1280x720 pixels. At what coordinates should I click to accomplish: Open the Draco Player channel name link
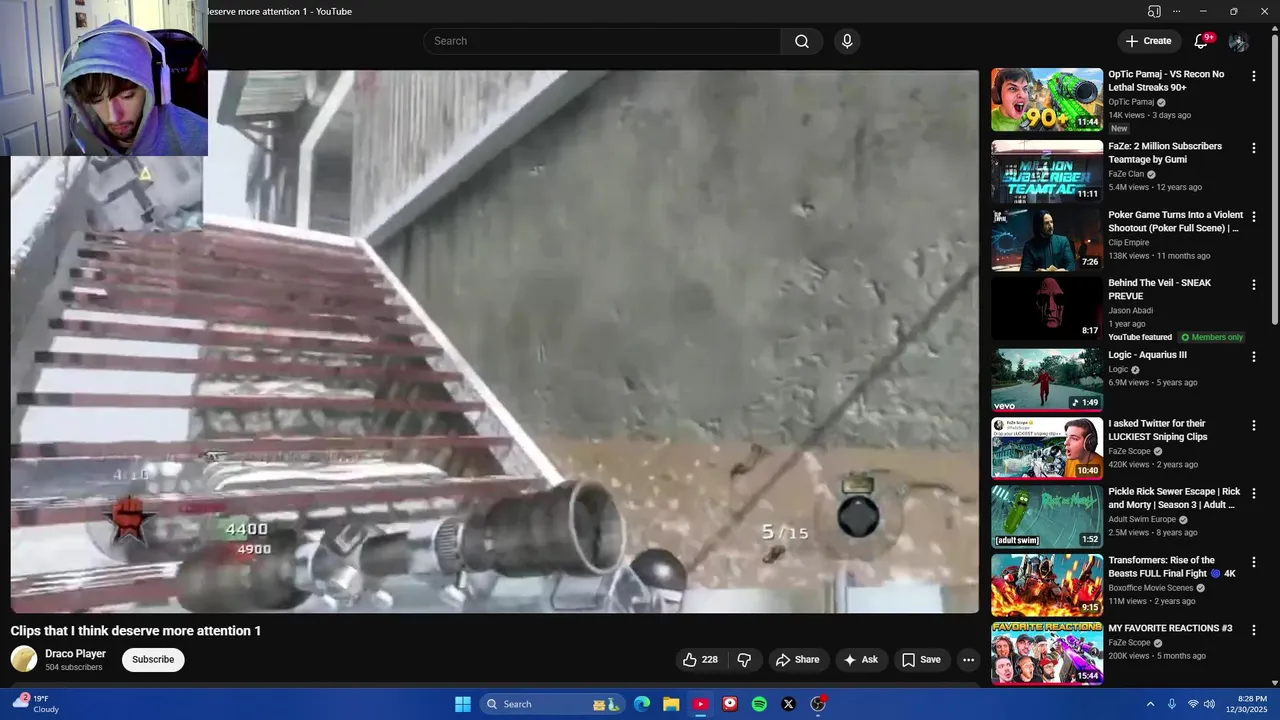pyautogui.click(x=75, y=654)
